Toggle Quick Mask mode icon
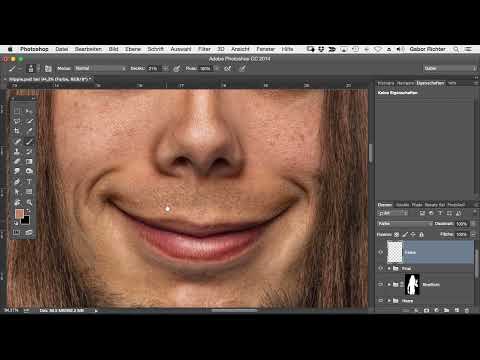This screenshot has height=360, width=480. point(17,232)
